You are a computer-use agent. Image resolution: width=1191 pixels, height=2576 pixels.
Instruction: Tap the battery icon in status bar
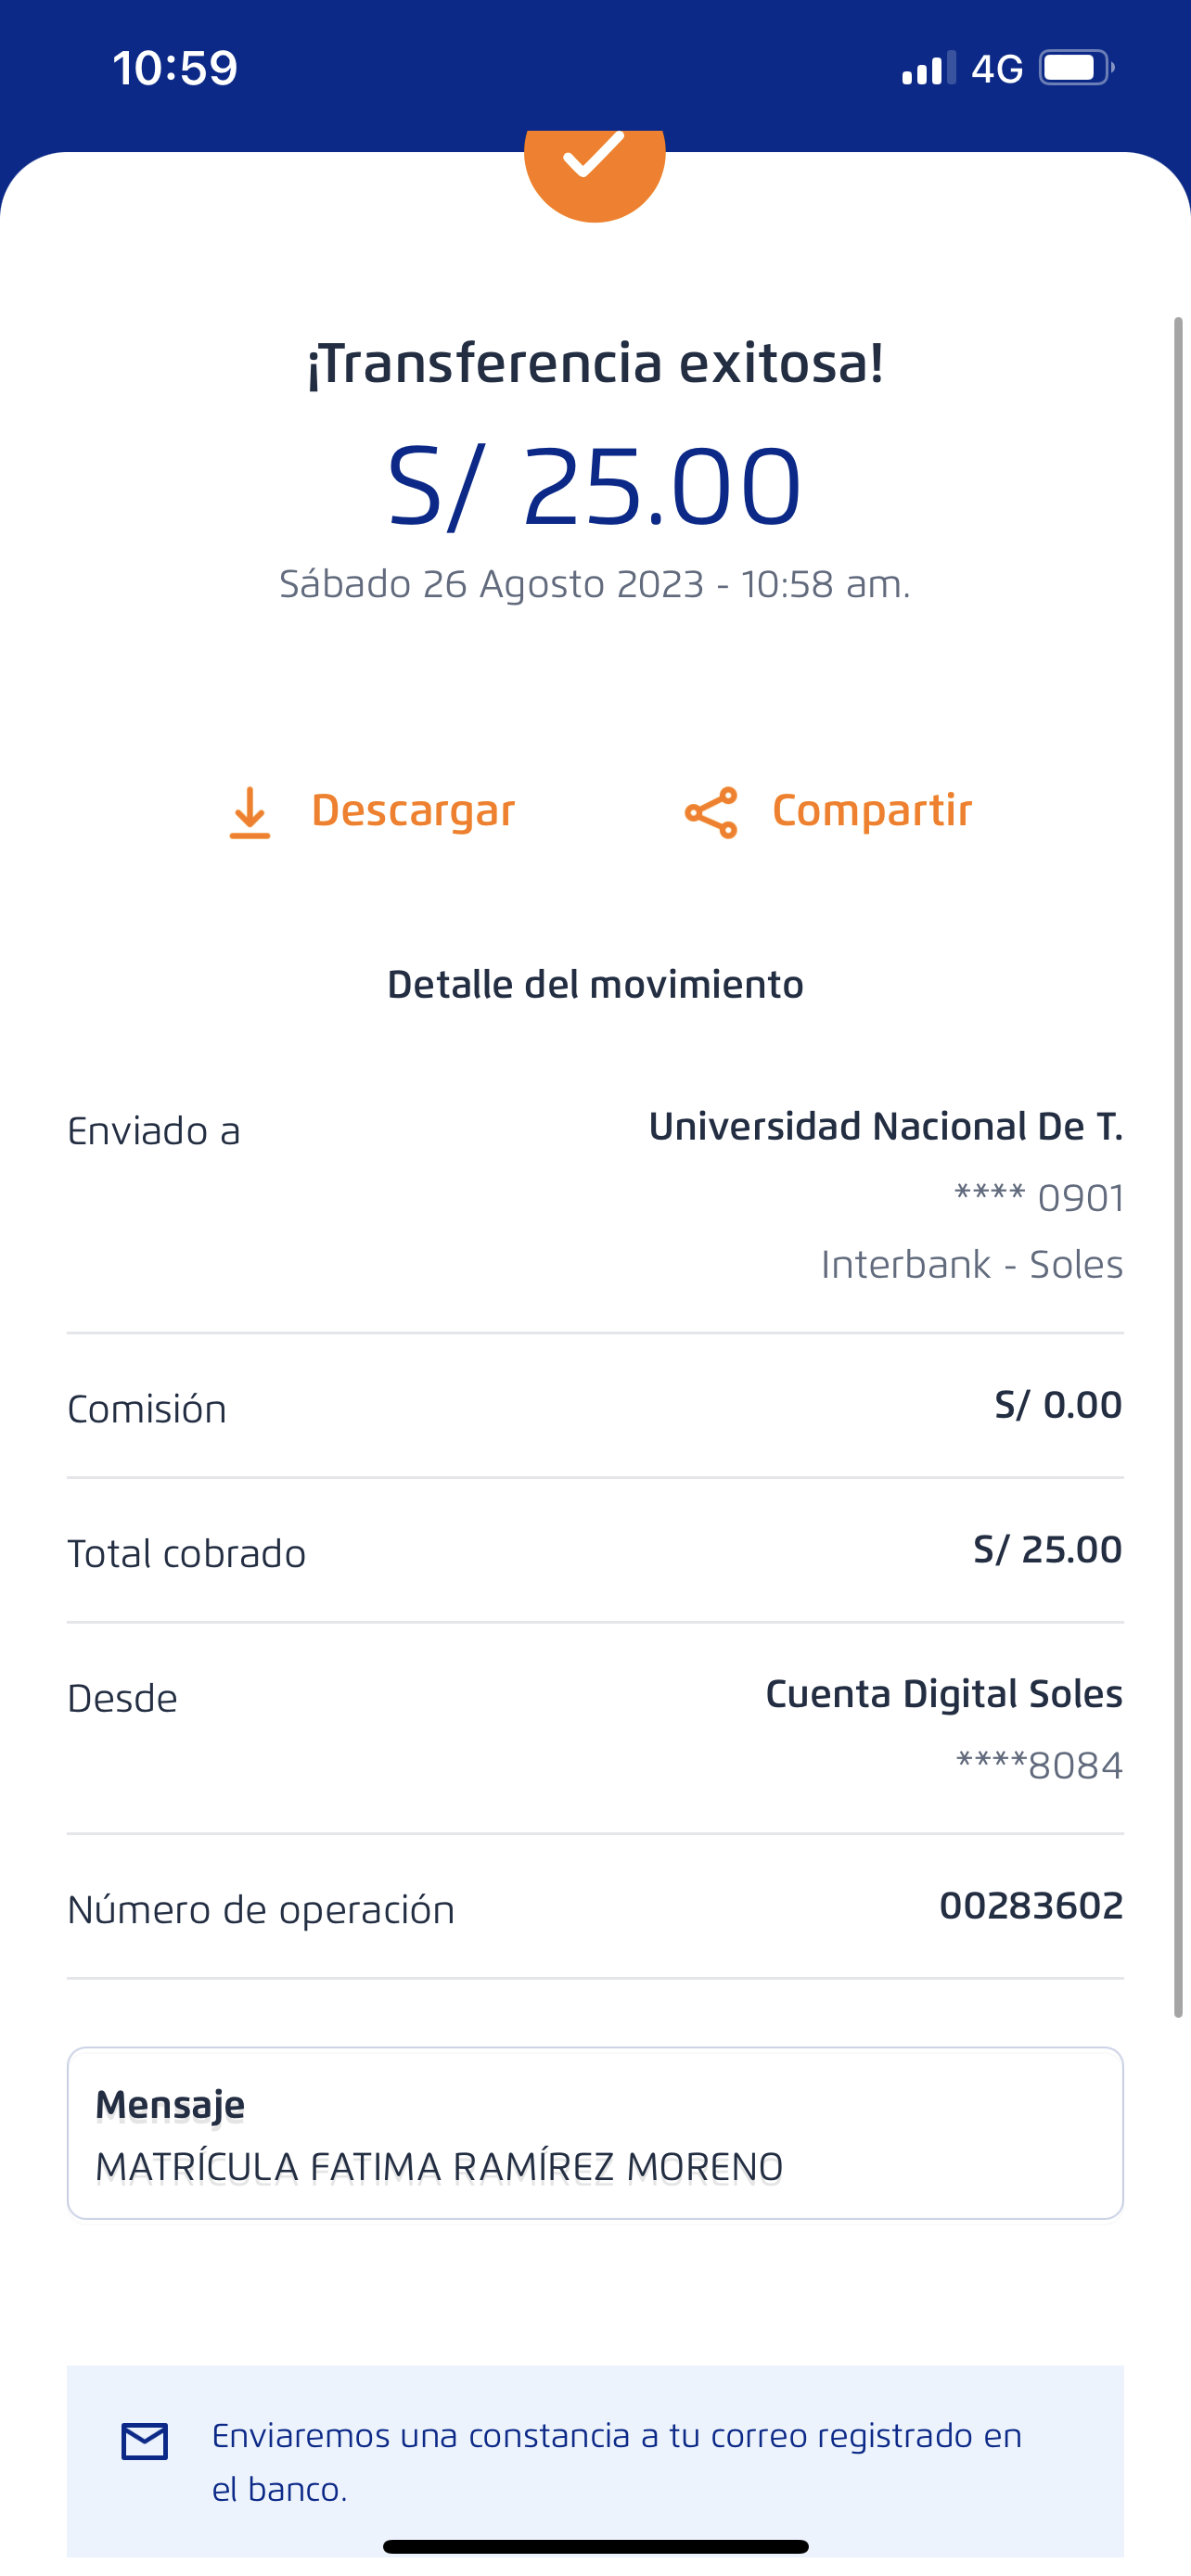coord(1076,68)
